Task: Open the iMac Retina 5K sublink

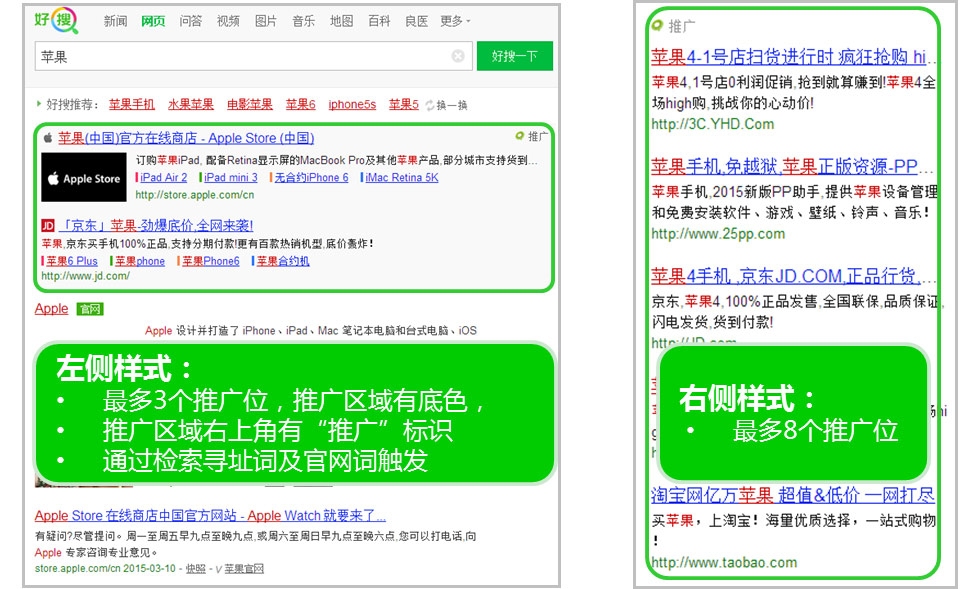Action: point(402,178)
